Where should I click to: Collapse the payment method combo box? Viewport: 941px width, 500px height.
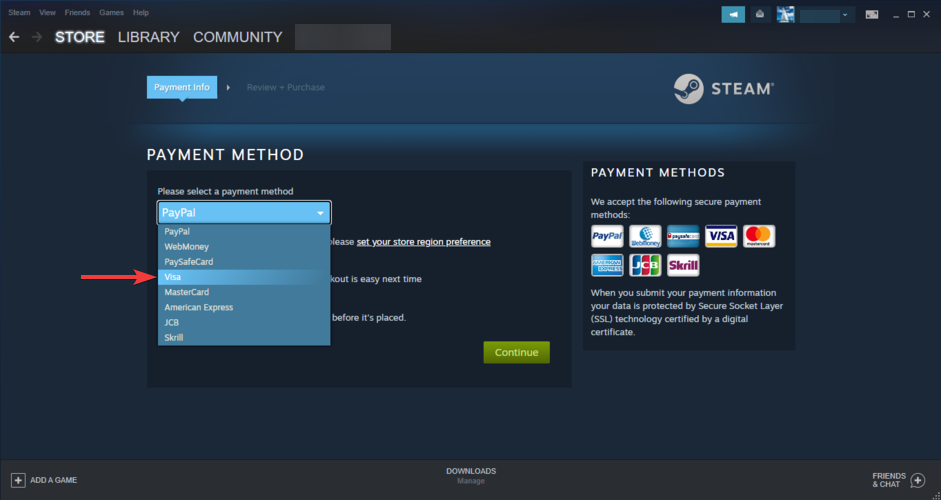pos(244,212)
